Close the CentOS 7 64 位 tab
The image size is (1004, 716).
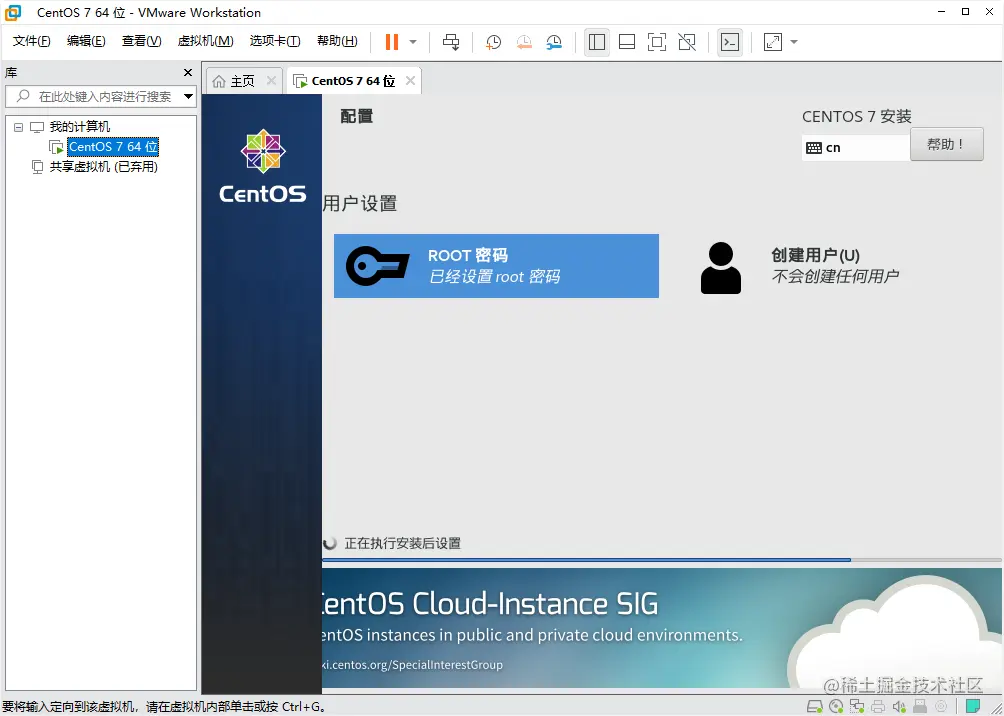[410, 81]
